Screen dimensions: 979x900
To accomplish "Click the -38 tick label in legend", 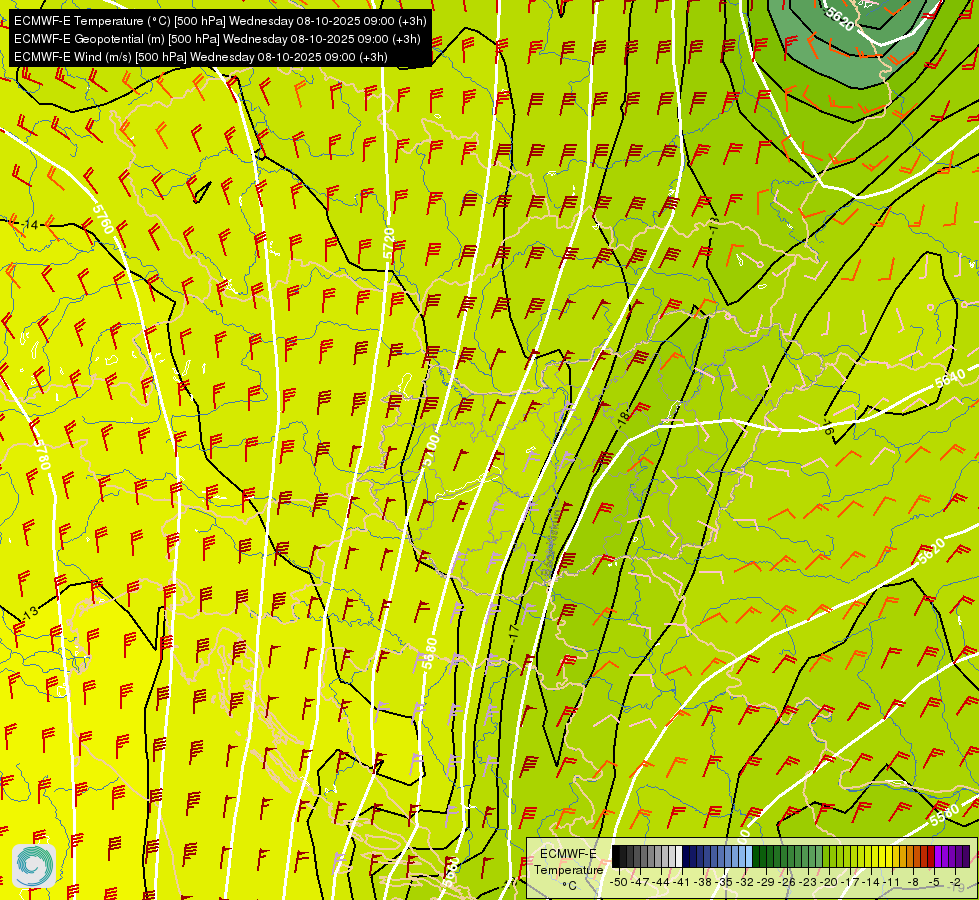I will 702,882.
